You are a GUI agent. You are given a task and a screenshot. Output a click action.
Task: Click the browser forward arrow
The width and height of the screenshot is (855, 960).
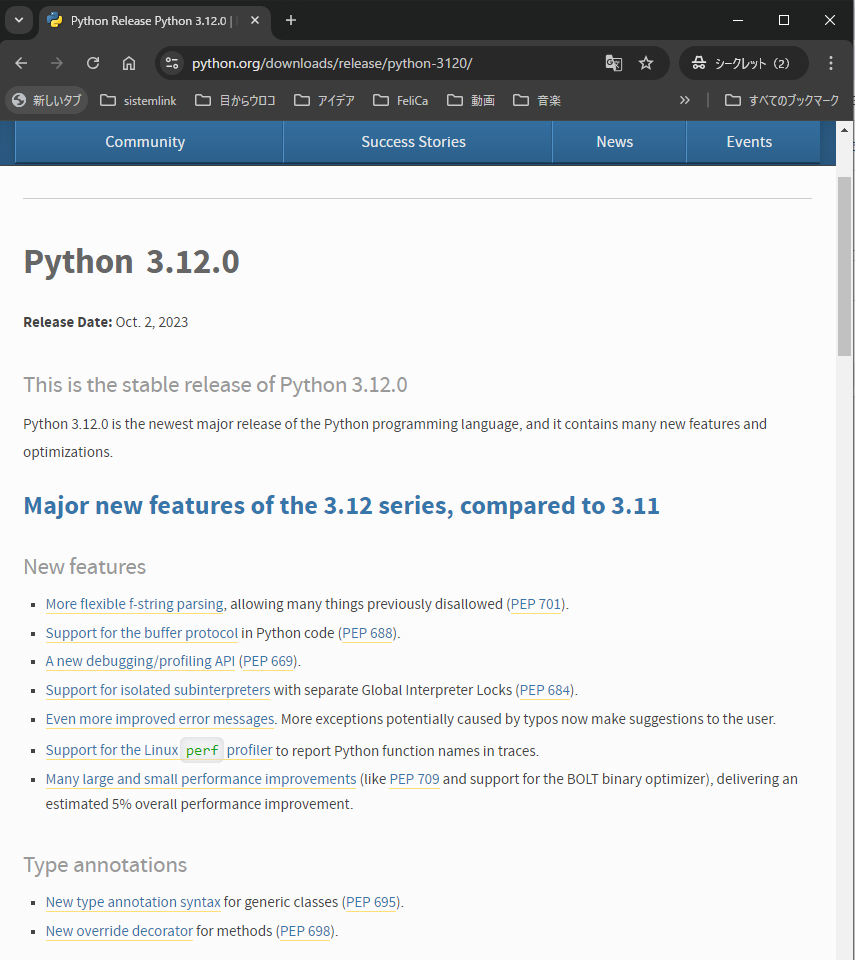click(57, 63)
